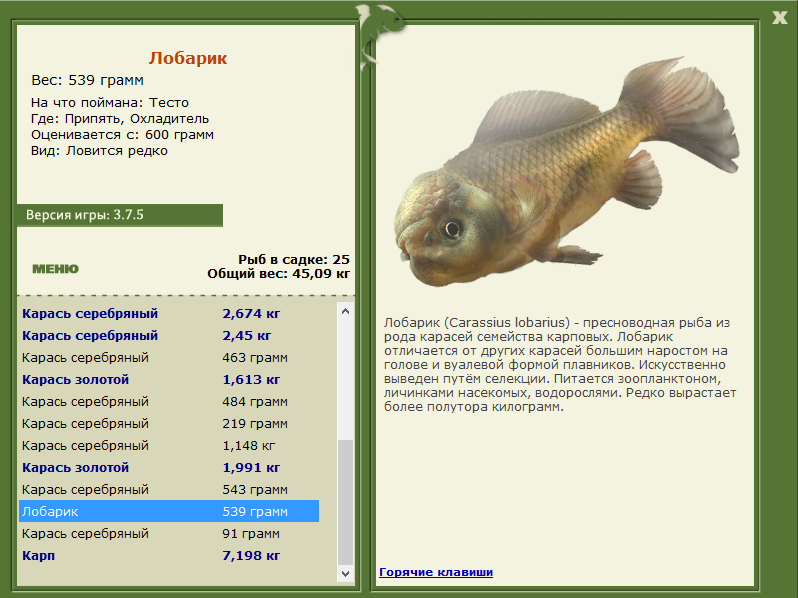The image size is (798, 598).
Task: Select Карась золотой 1,613 кг entry
Action: [169, 380]
